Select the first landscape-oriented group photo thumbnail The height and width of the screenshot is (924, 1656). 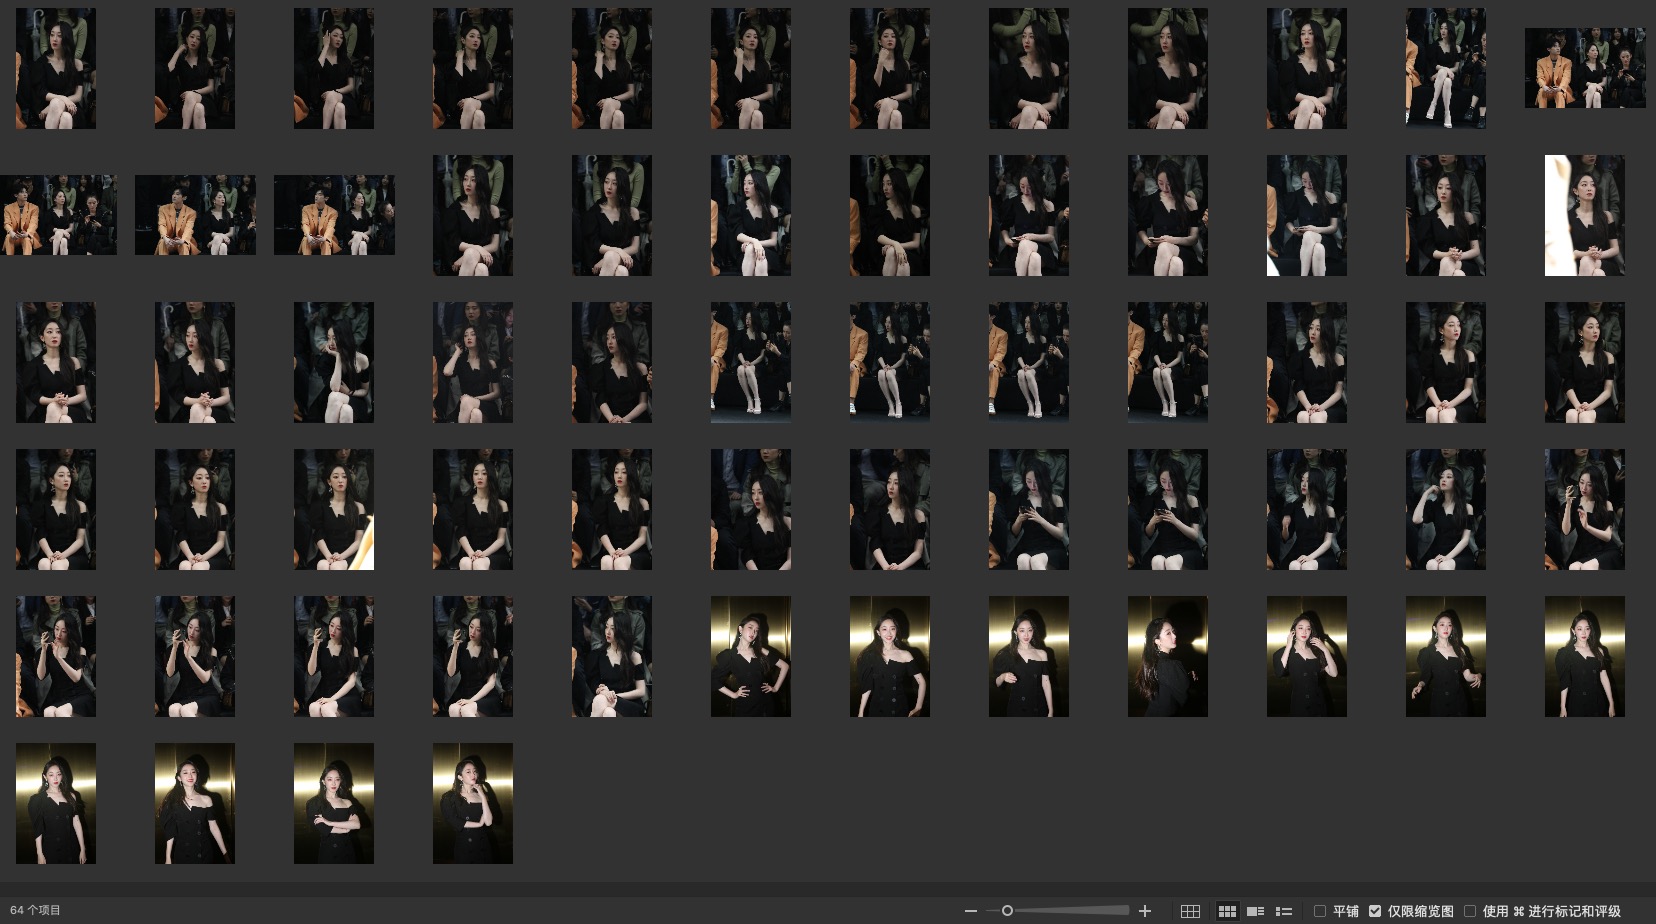(x=1585, y=68)
